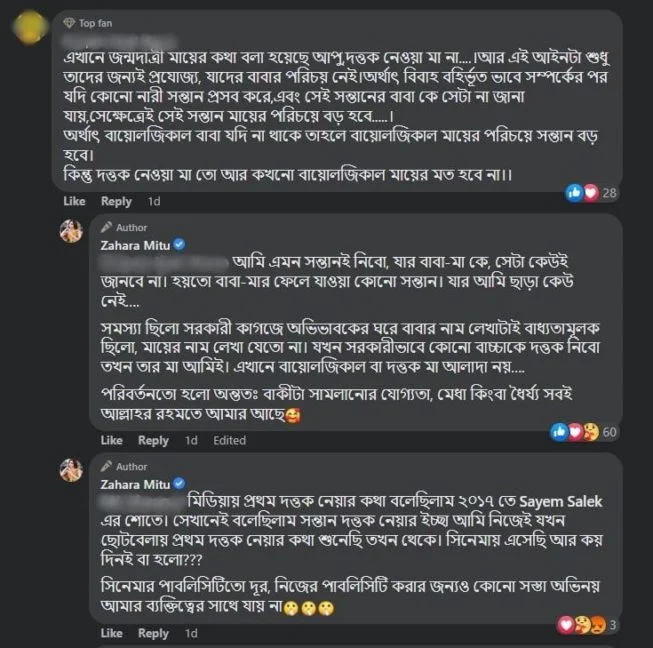Open the 28 reactions on top comment
The image size is (653, 648).
coord(592,192)
